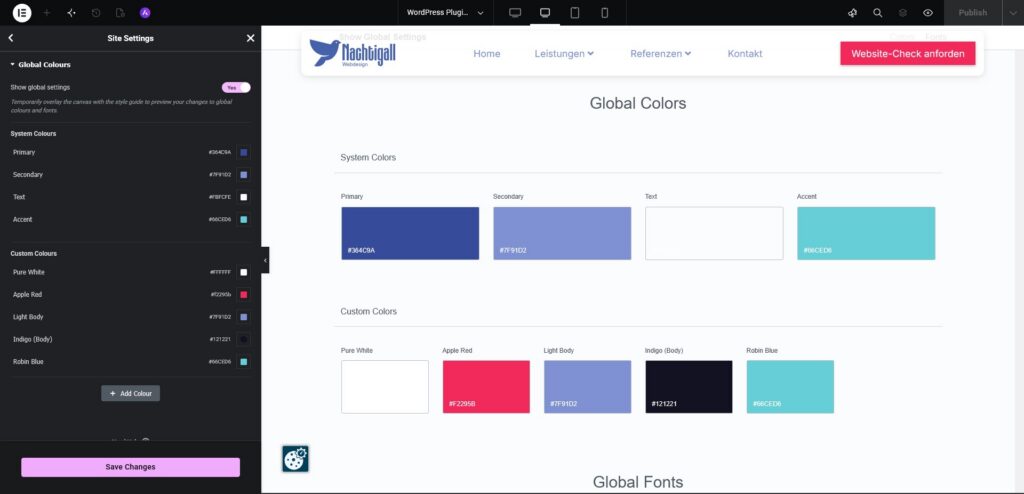This screenshot has width=1024, height=494.
Task: Switch to tablet responsive view
Action: [575, 12]
